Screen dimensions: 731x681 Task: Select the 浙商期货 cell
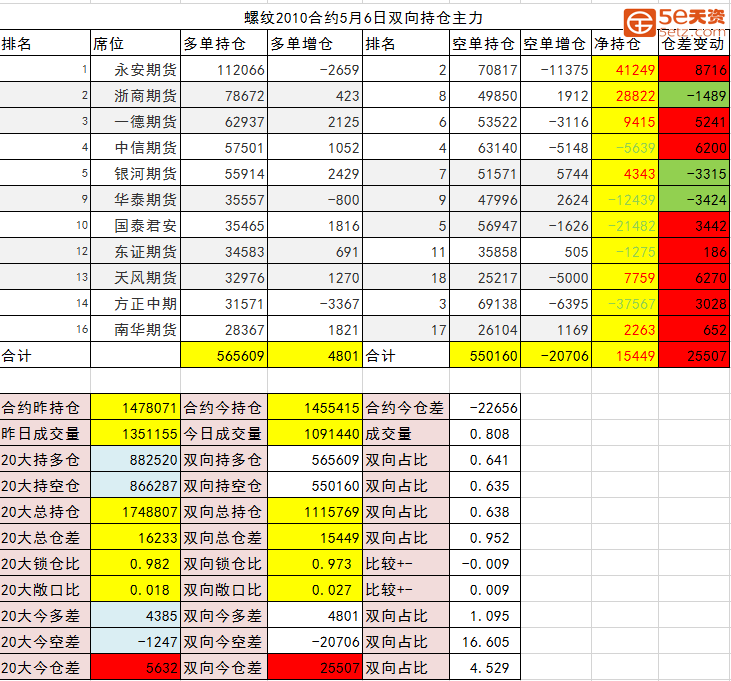[x=135, y=96]
